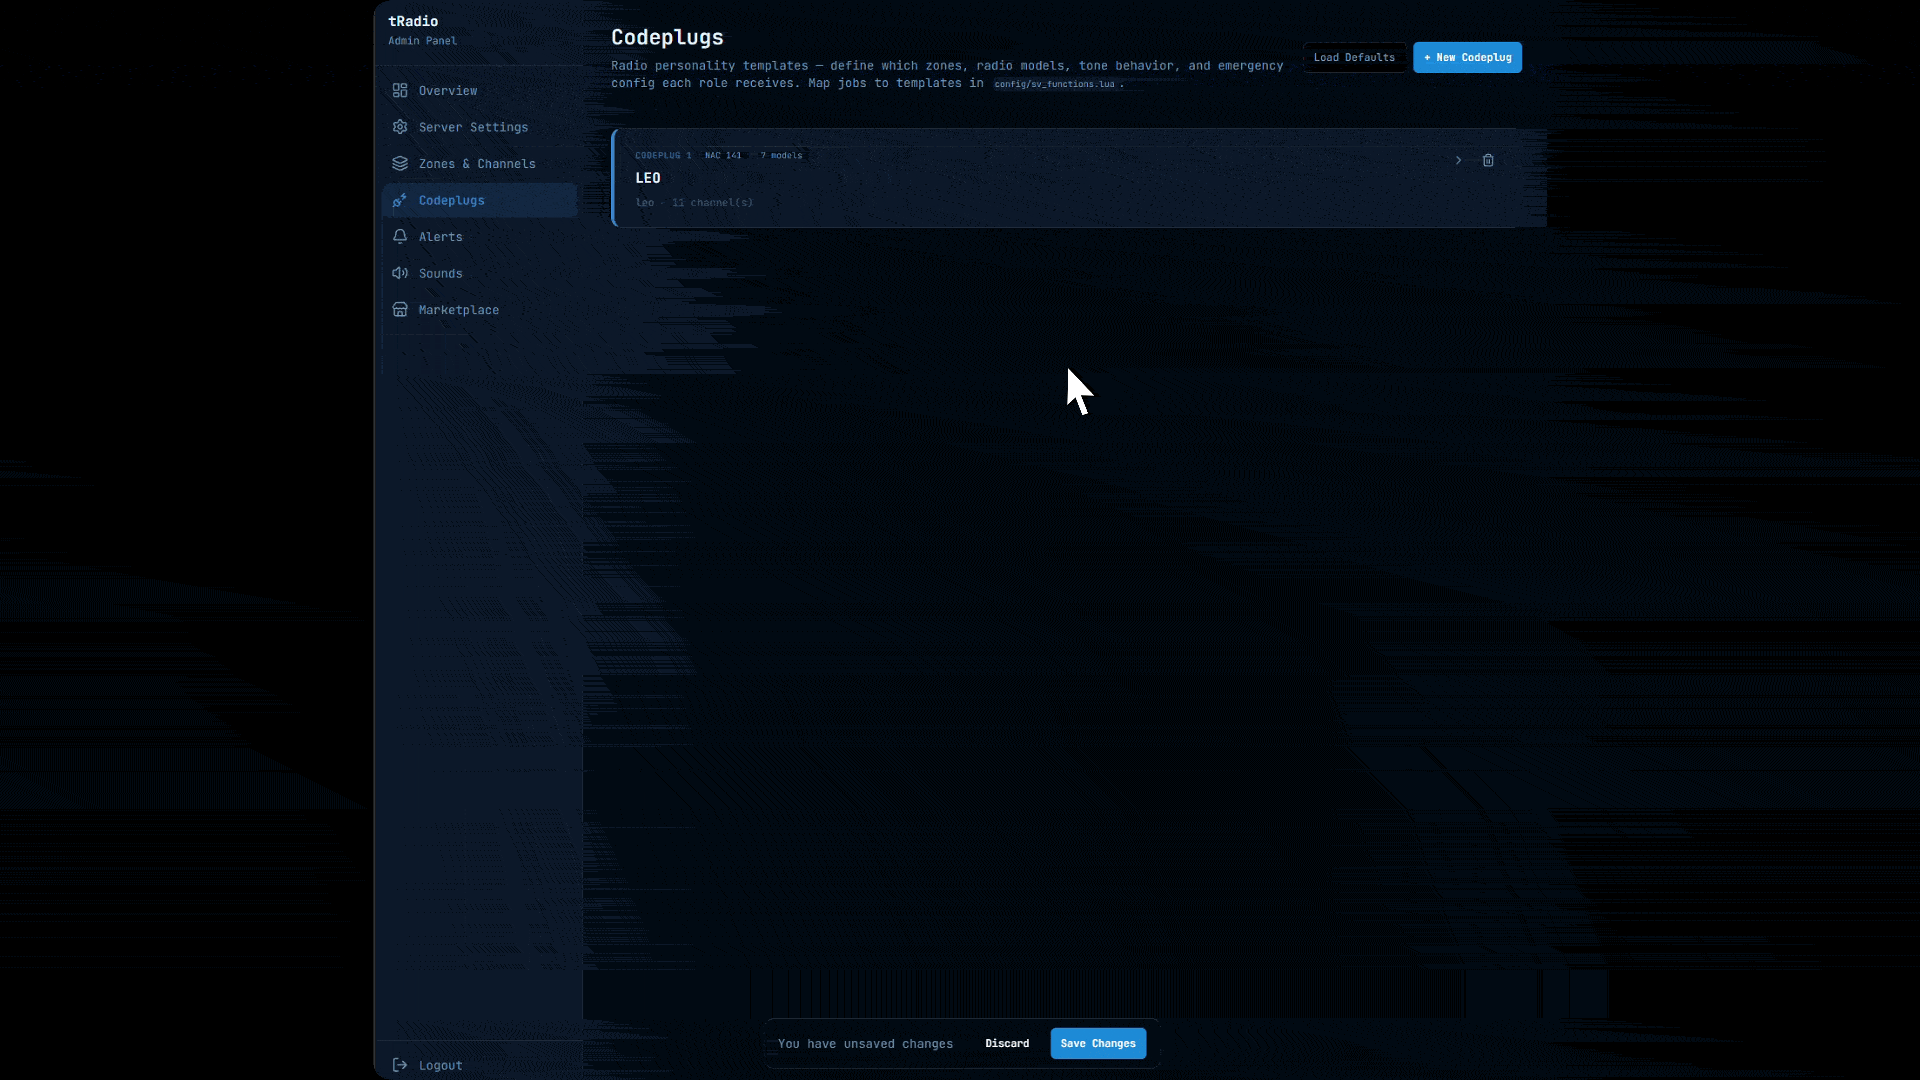Click the Logout label
Viewport: 1920px width, 1080px height.
441,1066
